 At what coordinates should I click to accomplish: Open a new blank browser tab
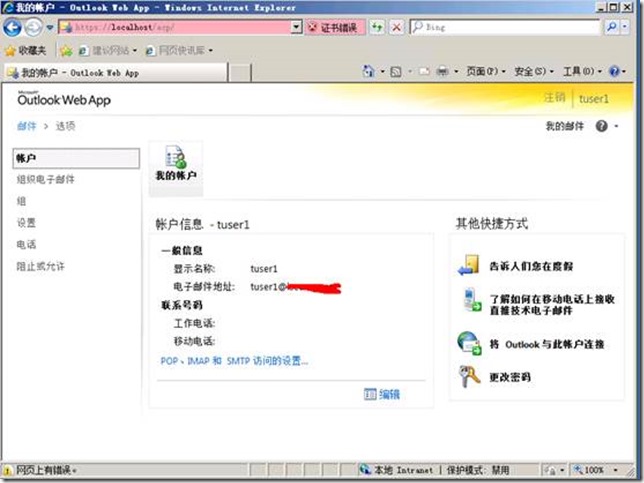click(x=239, y=73)
